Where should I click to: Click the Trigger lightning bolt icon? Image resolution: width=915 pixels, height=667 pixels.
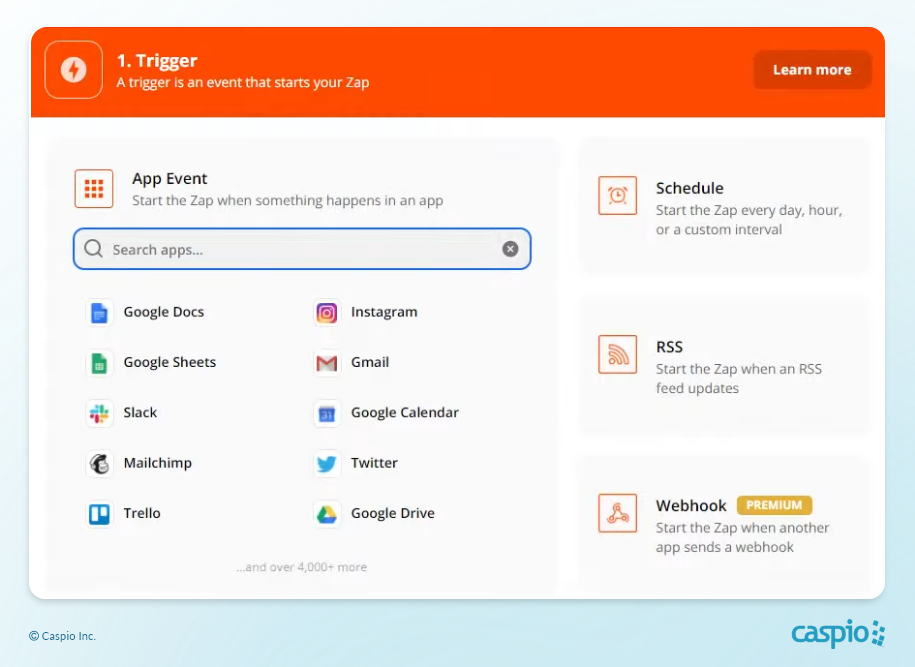tap(74, 70)
